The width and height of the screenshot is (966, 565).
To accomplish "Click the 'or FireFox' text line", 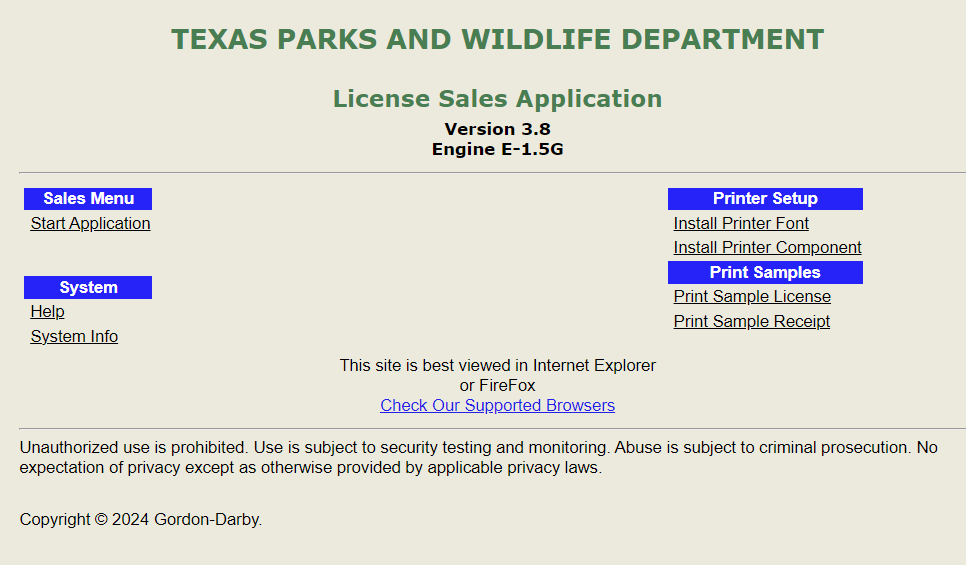I will 497,386.
